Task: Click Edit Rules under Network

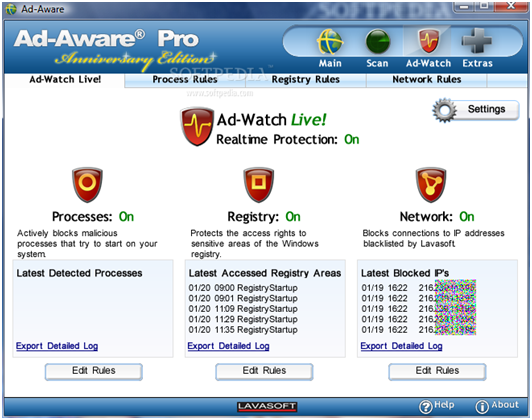Action: coord(437,371)
